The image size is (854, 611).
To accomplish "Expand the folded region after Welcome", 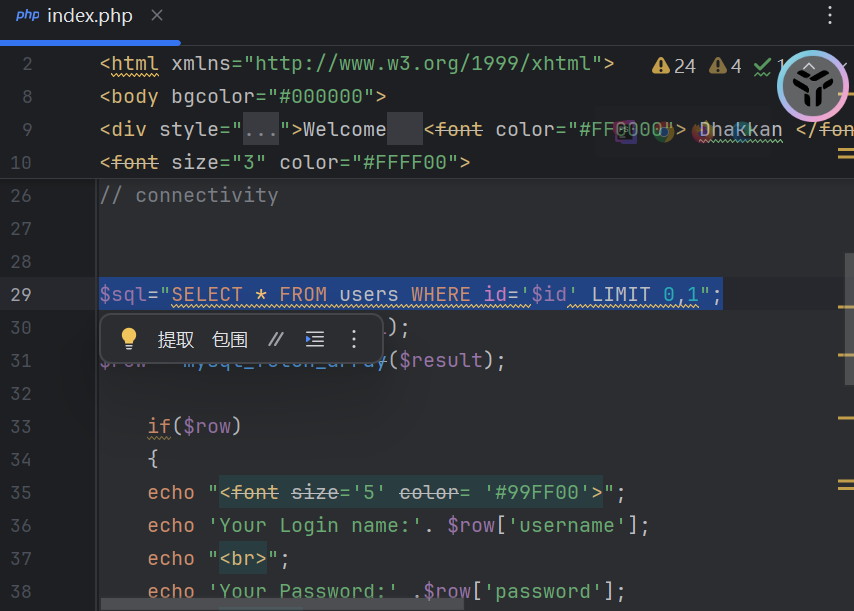I will 405,129.
